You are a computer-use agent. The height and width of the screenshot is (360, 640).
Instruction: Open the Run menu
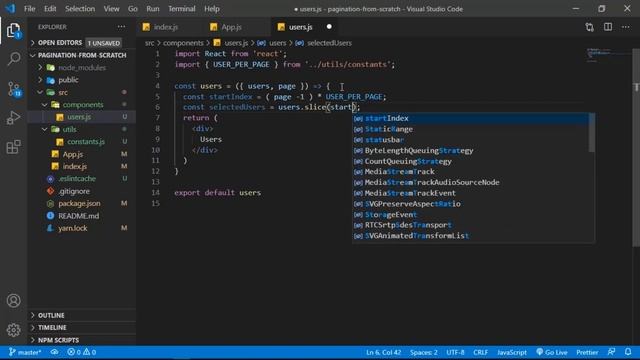[153, 9]
